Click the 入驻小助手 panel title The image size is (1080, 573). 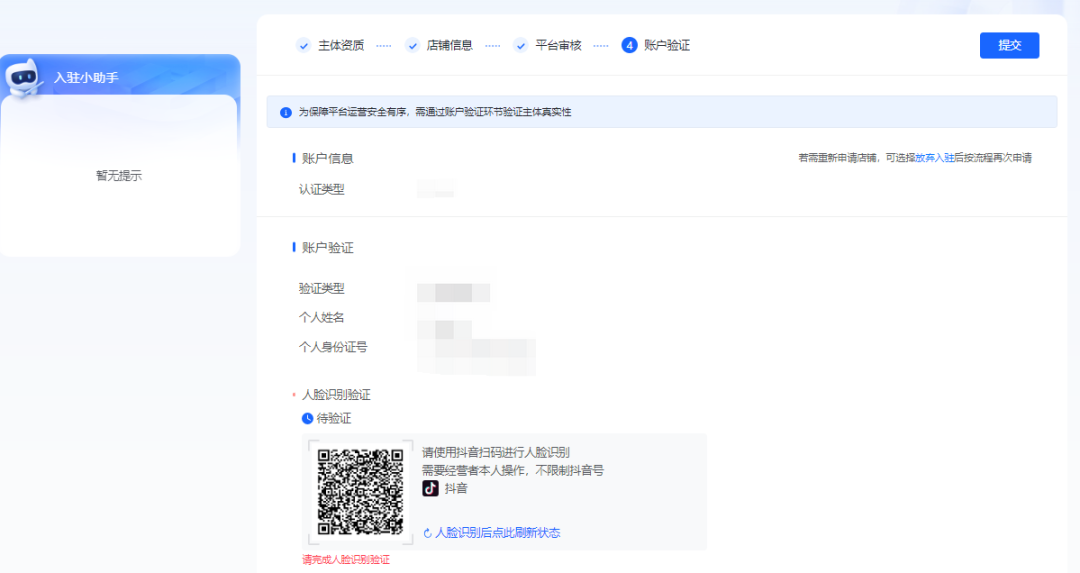86,78
